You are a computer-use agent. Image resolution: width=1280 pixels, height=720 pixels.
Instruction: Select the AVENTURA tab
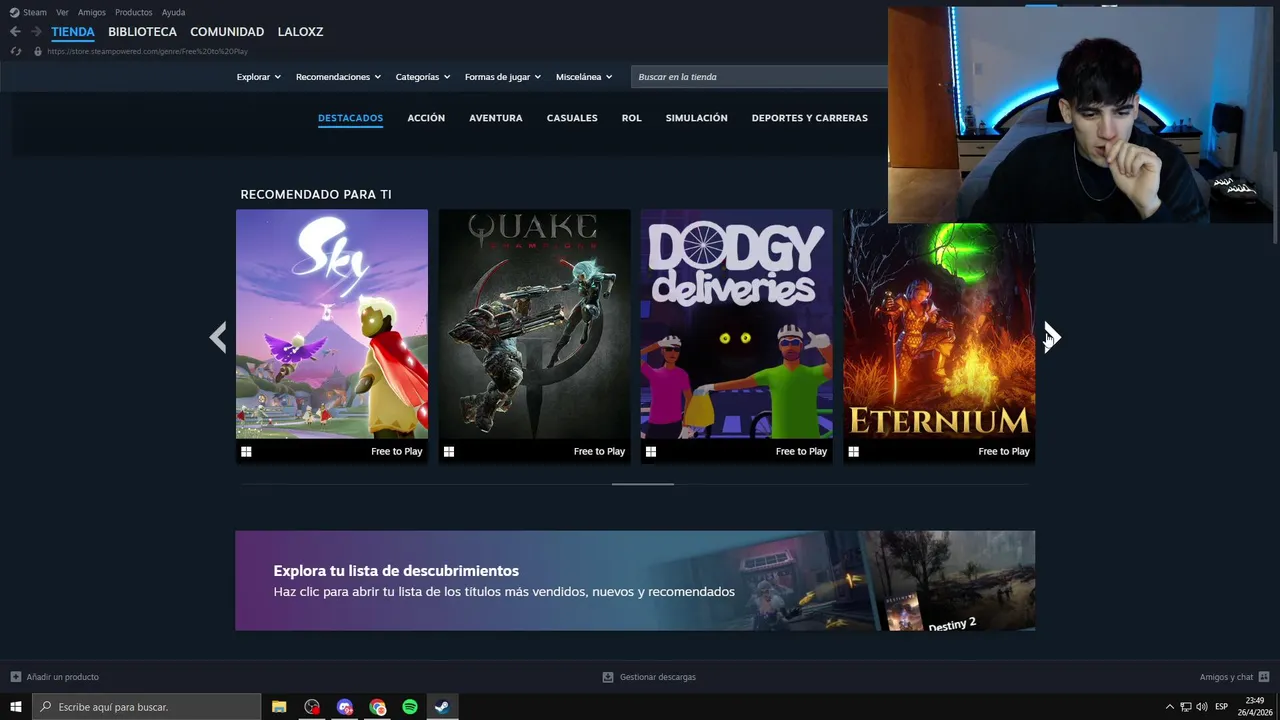(x=496, y=118)
